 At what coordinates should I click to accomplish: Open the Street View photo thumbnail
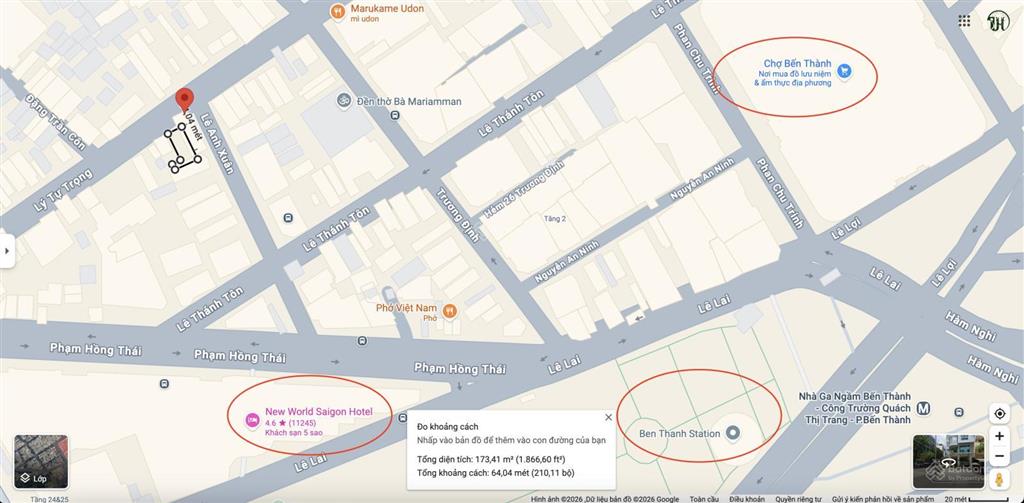(x=948, y=462)
